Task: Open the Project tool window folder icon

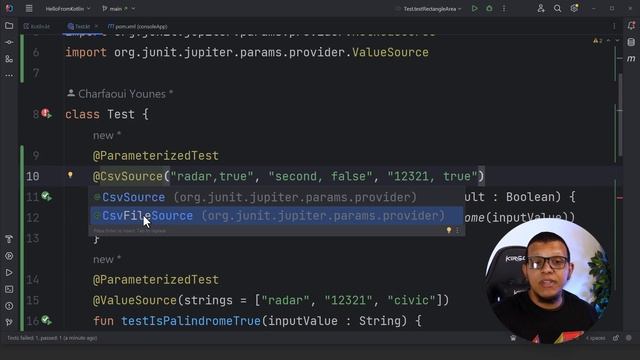Action: [9, 26]
